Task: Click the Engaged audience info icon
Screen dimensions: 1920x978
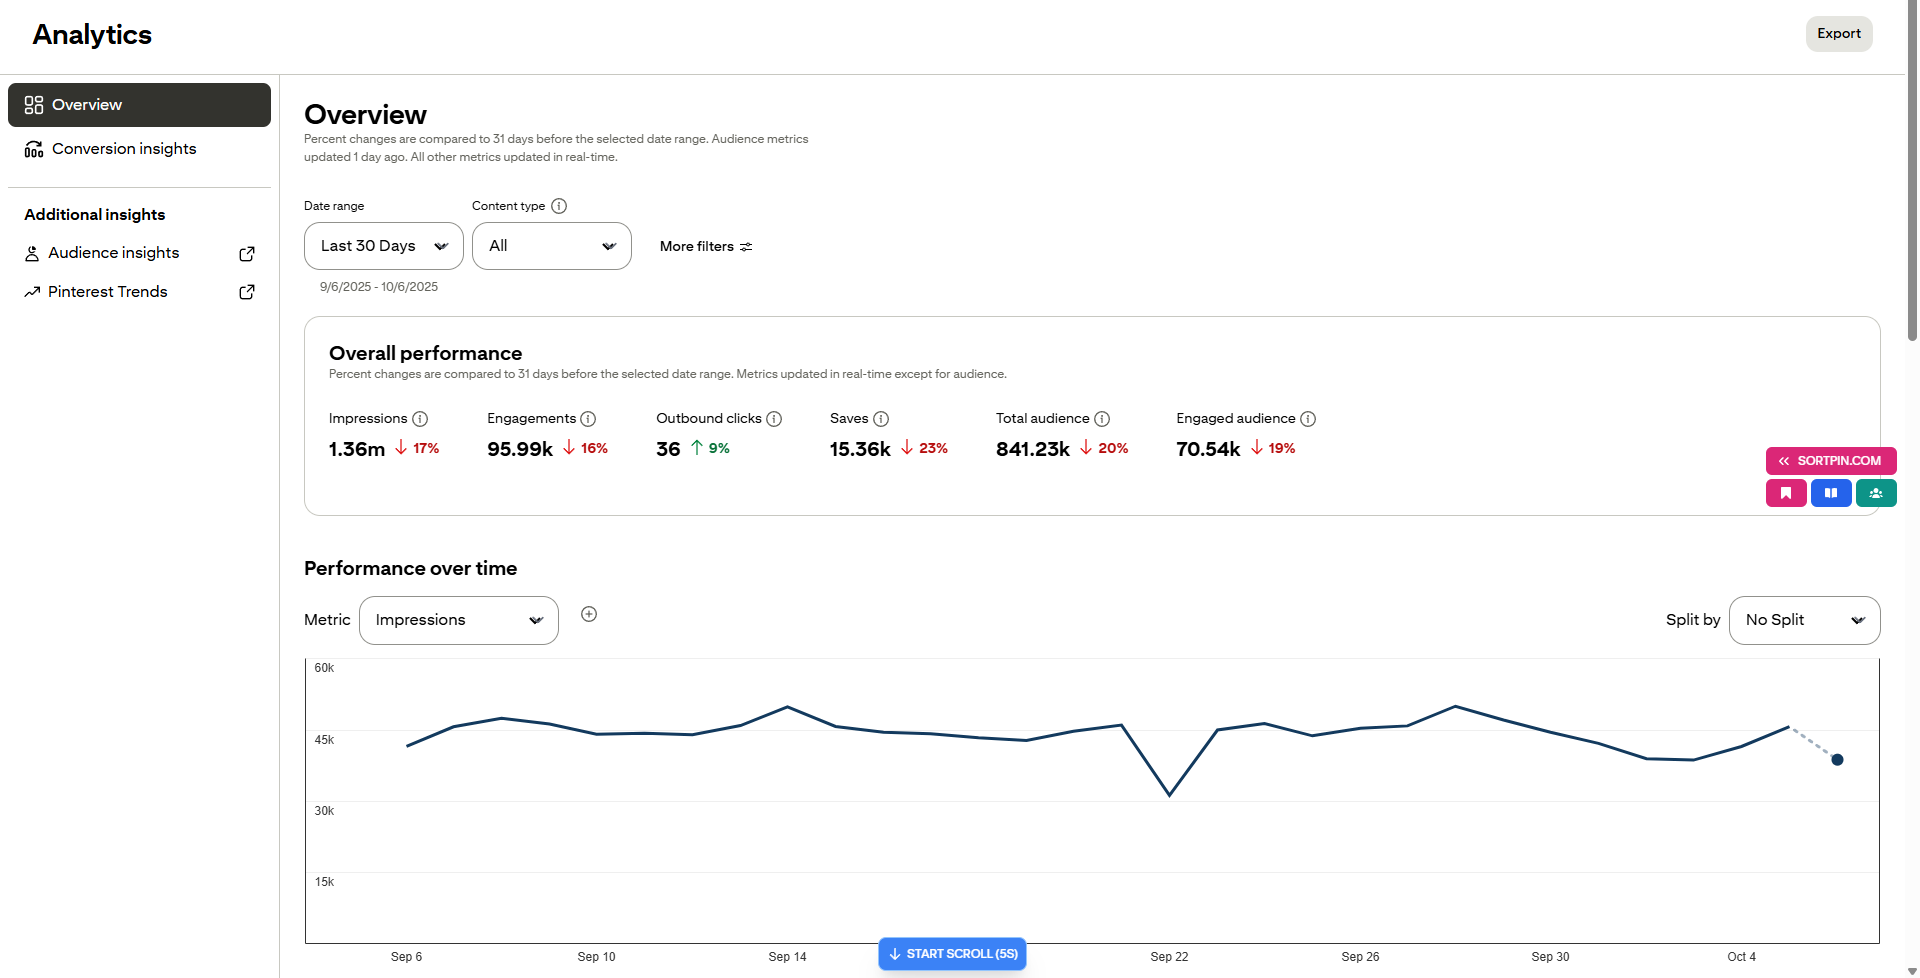Action: click(1308, 419)
